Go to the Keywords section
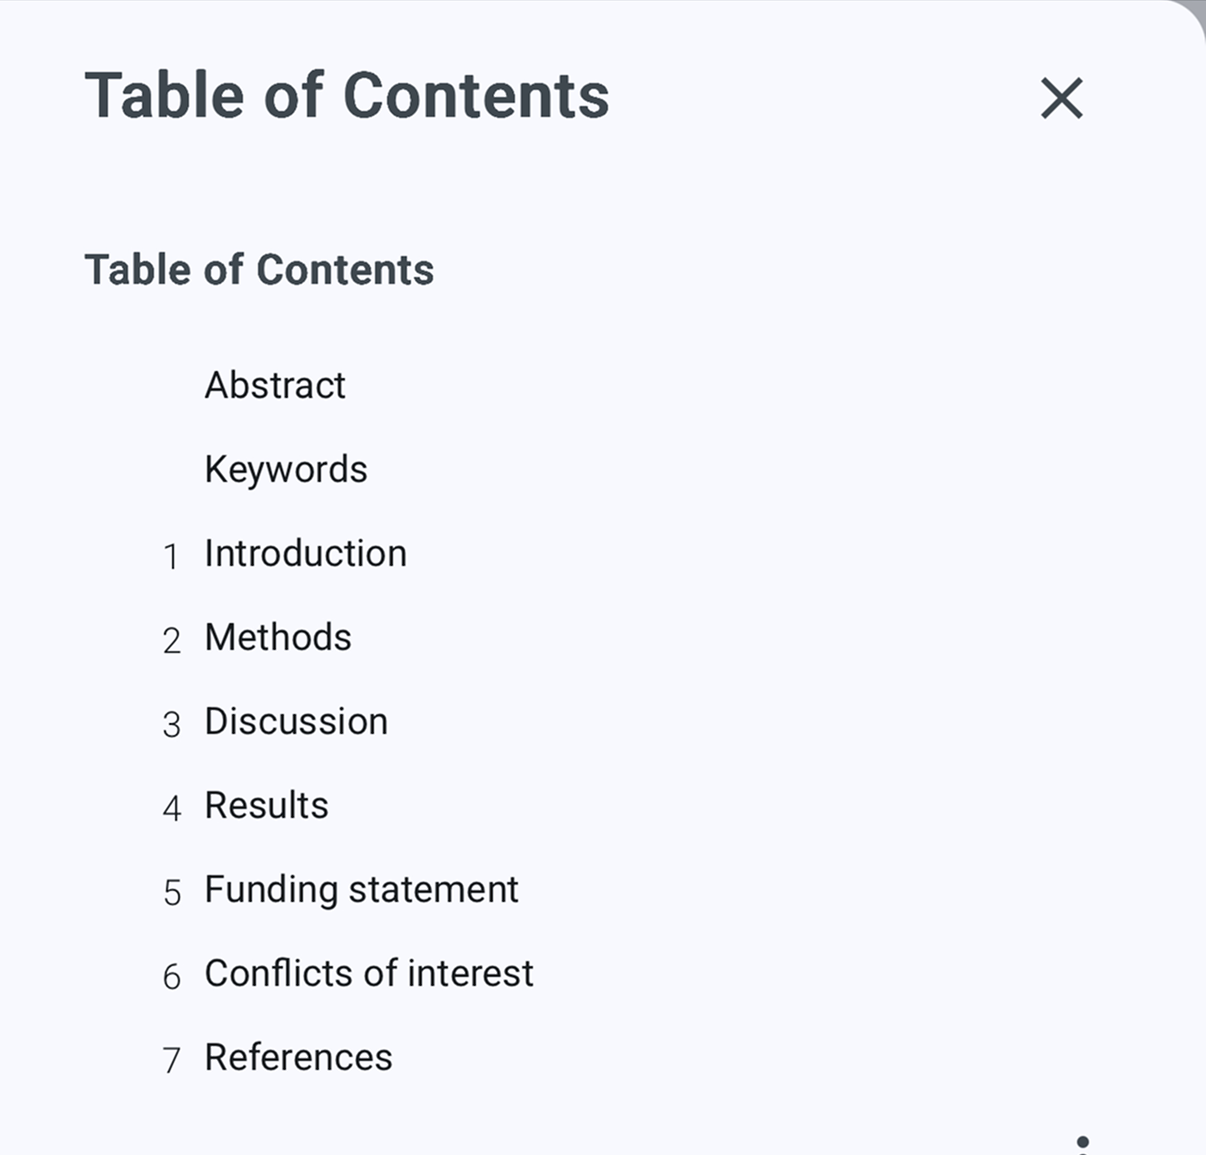The width and height of the screenshot is (1206, 1155). (286, 469)
